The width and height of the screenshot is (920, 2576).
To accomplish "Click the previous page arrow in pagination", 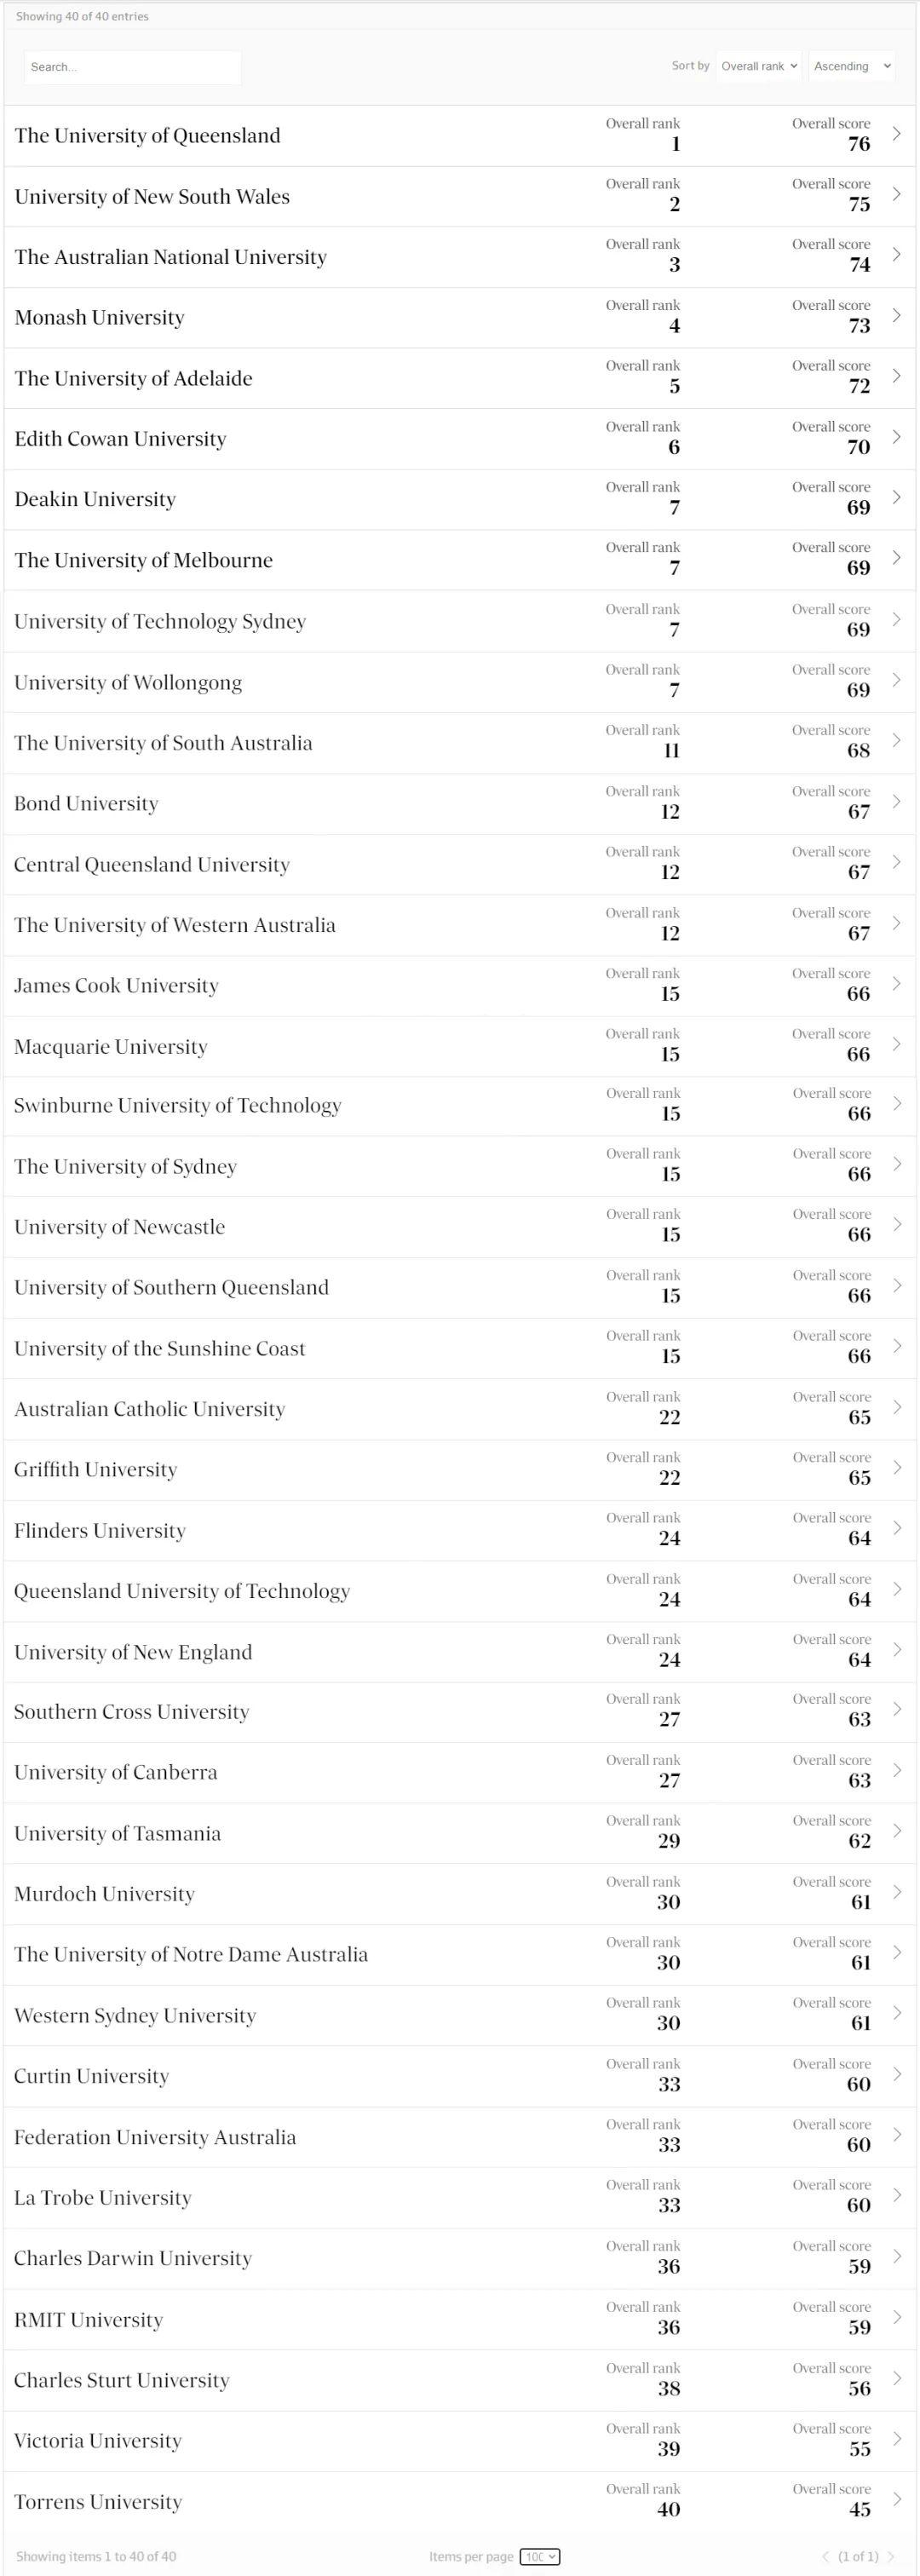I will click(826, 2556).
